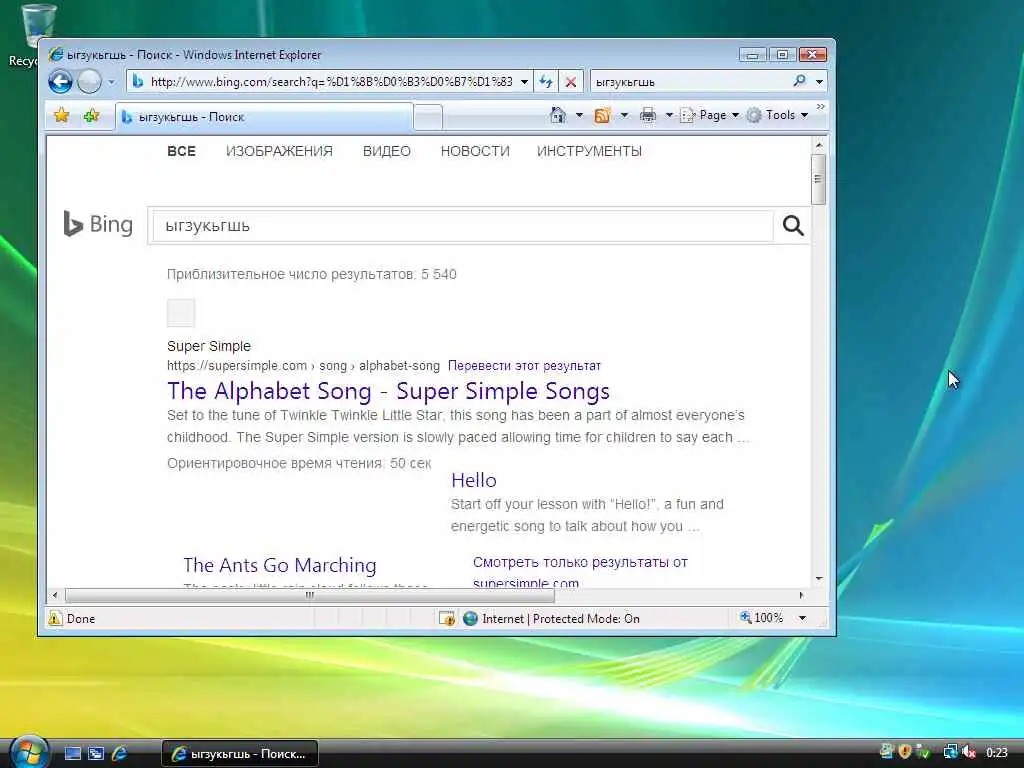Viewport: 1024px width, 768px height.
Task: Click the horizontal scrollbar thumb
Action: click(x=310, y=595)
